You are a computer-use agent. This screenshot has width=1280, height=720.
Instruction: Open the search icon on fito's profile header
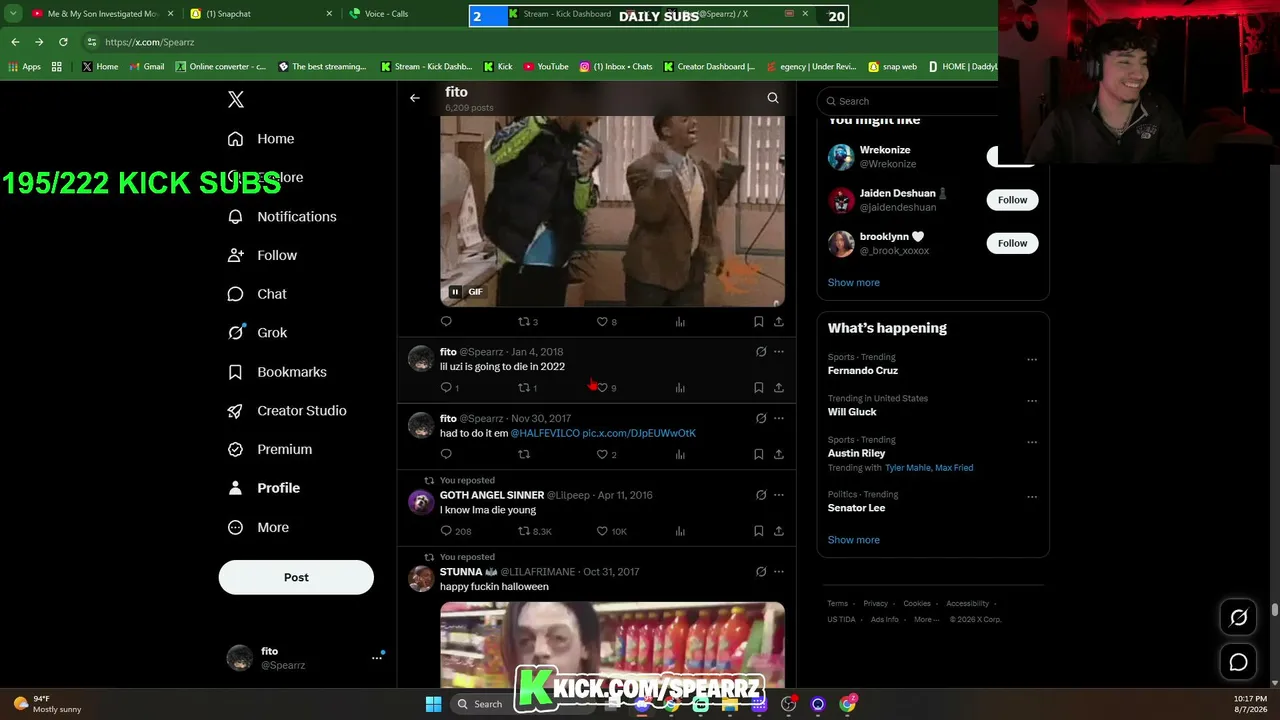[x=773, y=98]
